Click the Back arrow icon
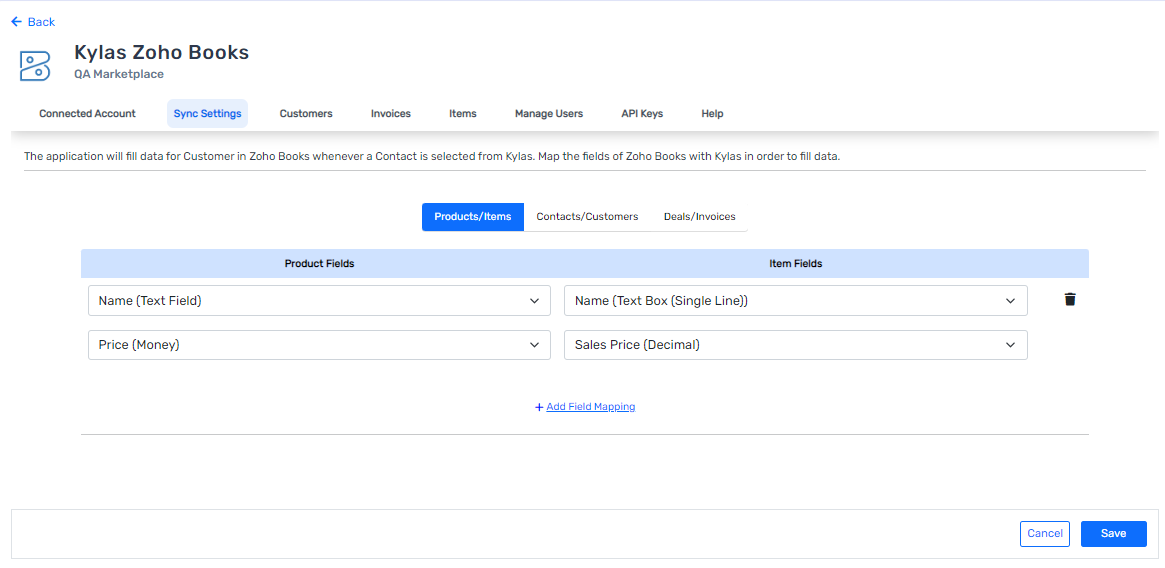This screenshot has width=1165, height=568. pyautogui.click(x=16, y=22)
